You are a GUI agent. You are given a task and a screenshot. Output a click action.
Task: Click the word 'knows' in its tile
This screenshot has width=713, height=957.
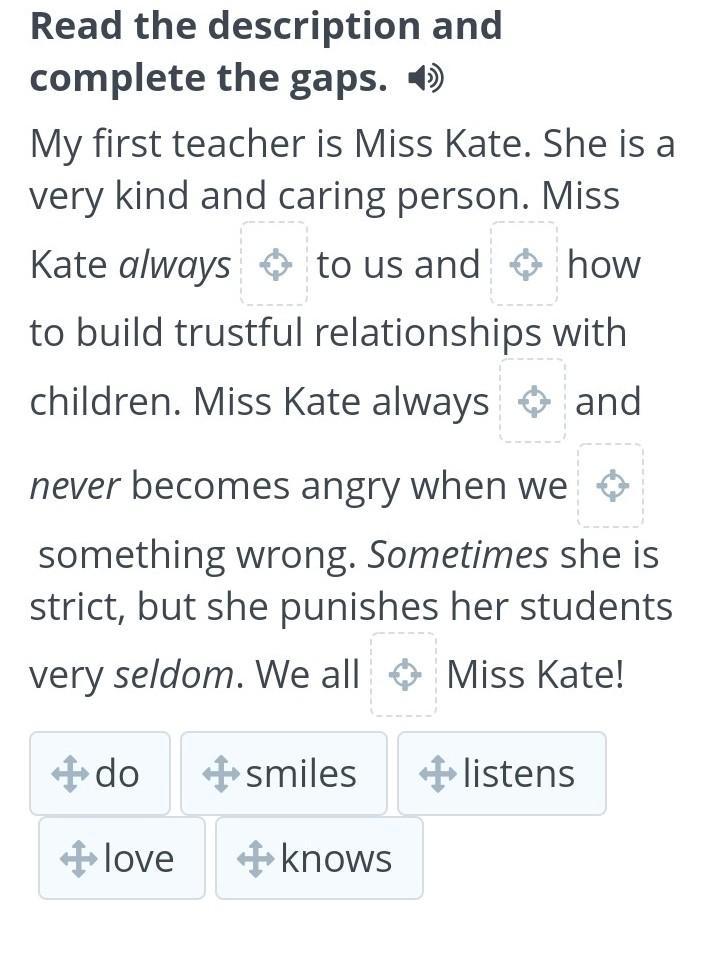pyautogui.click(x=336, y=859)
